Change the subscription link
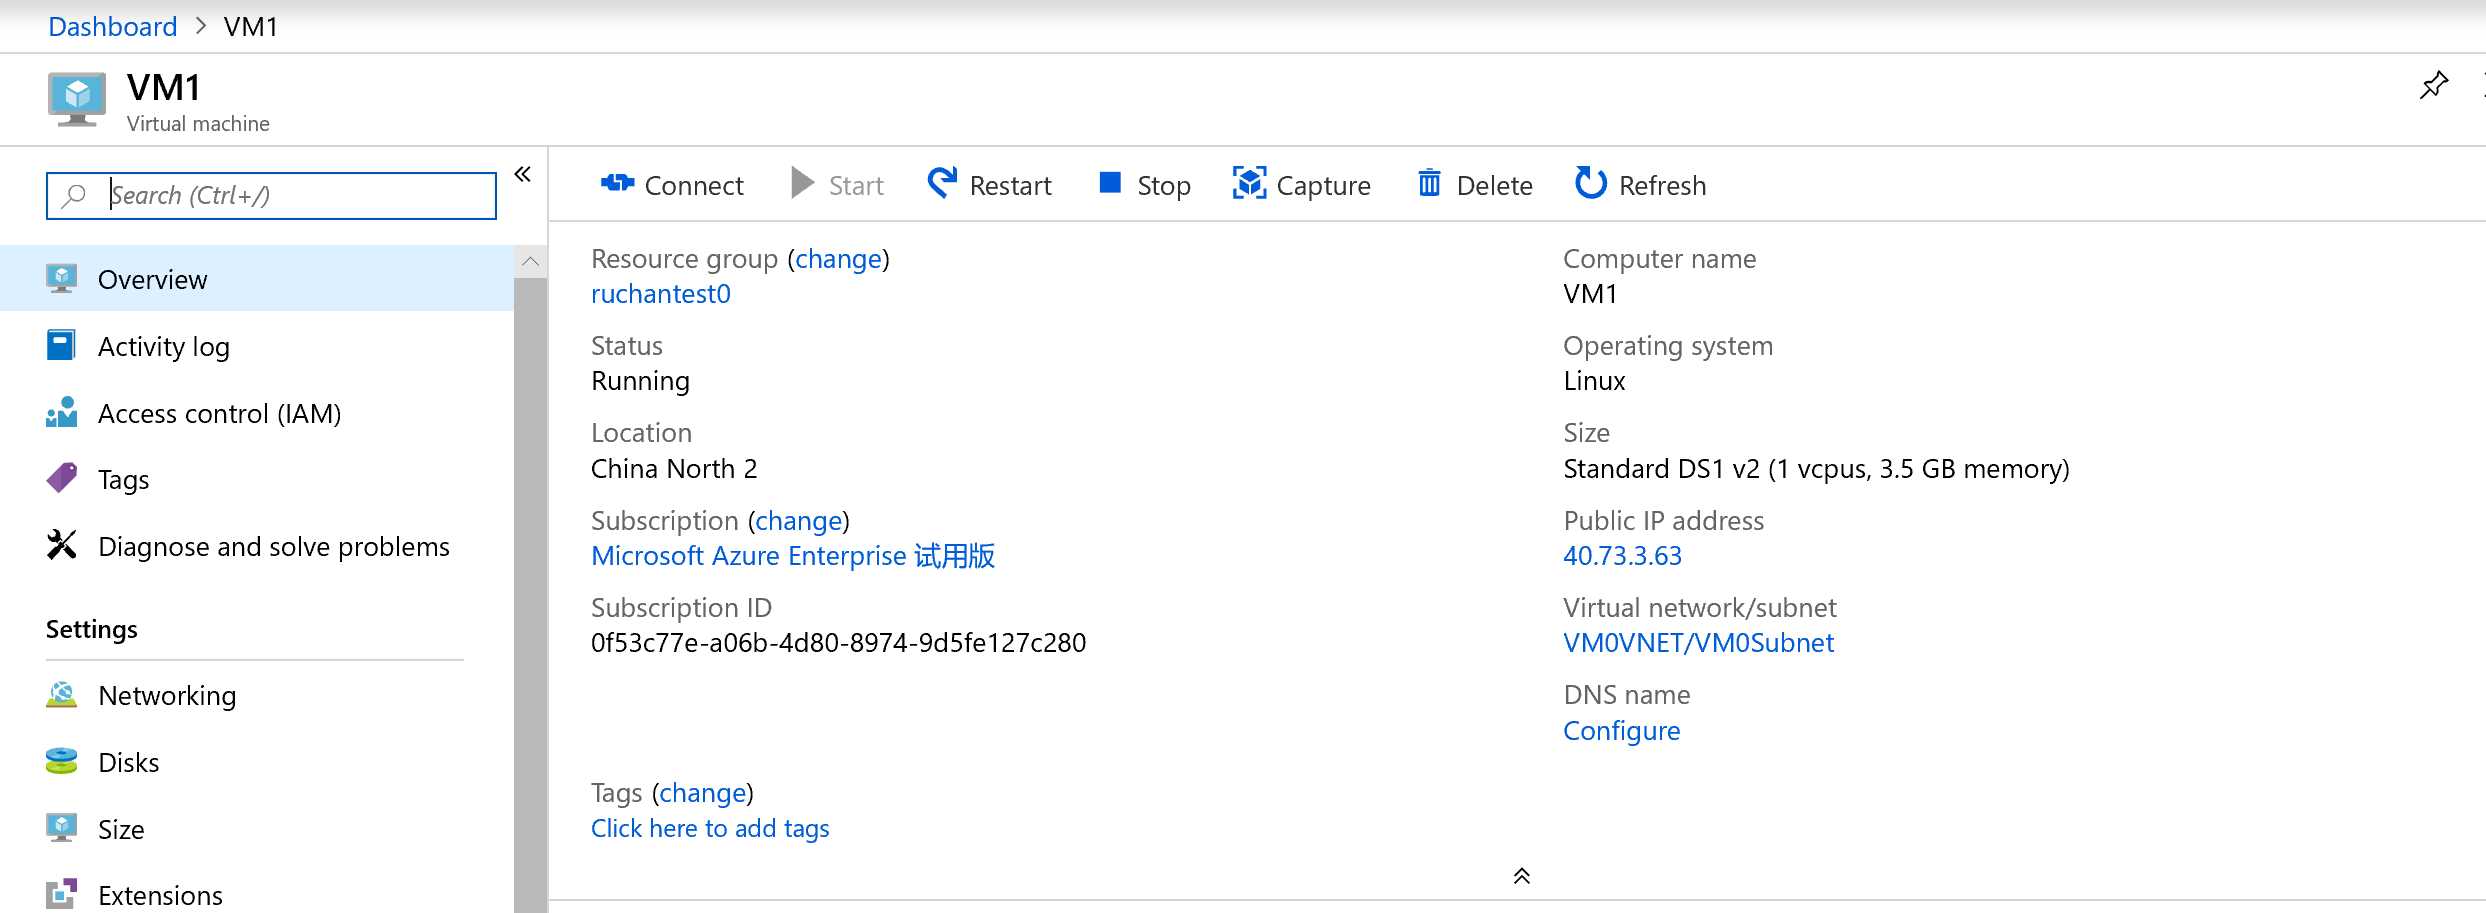 click(x=799, y=521)
